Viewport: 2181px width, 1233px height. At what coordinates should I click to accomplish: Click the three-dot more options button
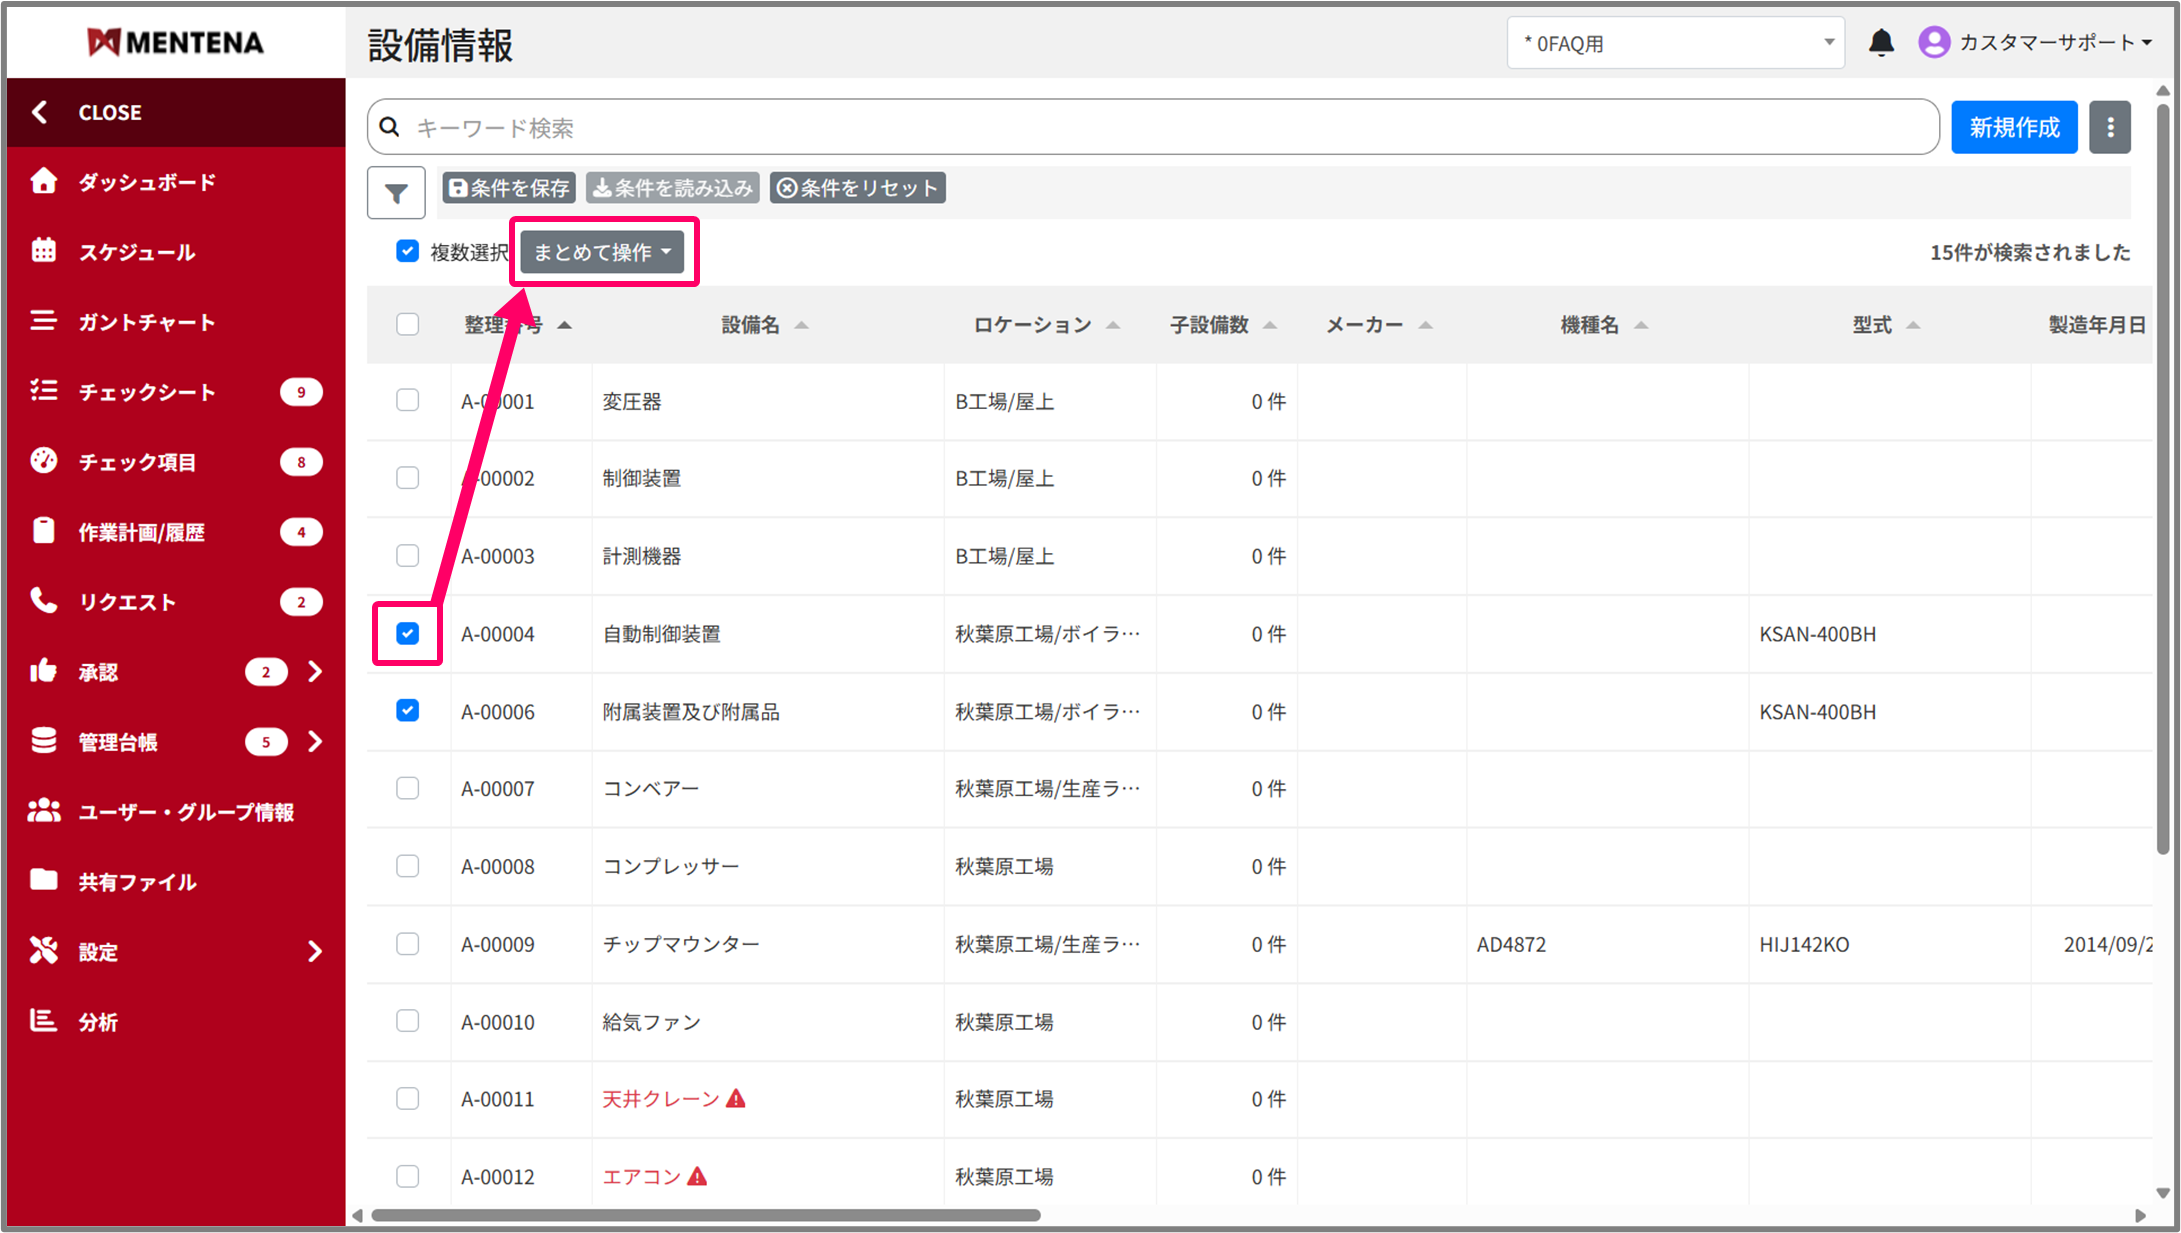(x=2110, y=127)
